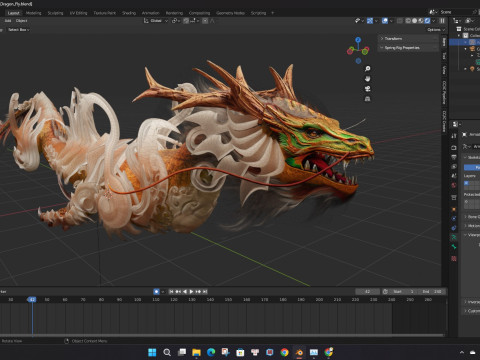Open the Collection properties tab
The height and width of the screenshot is (360, 480).
point(454,198)
